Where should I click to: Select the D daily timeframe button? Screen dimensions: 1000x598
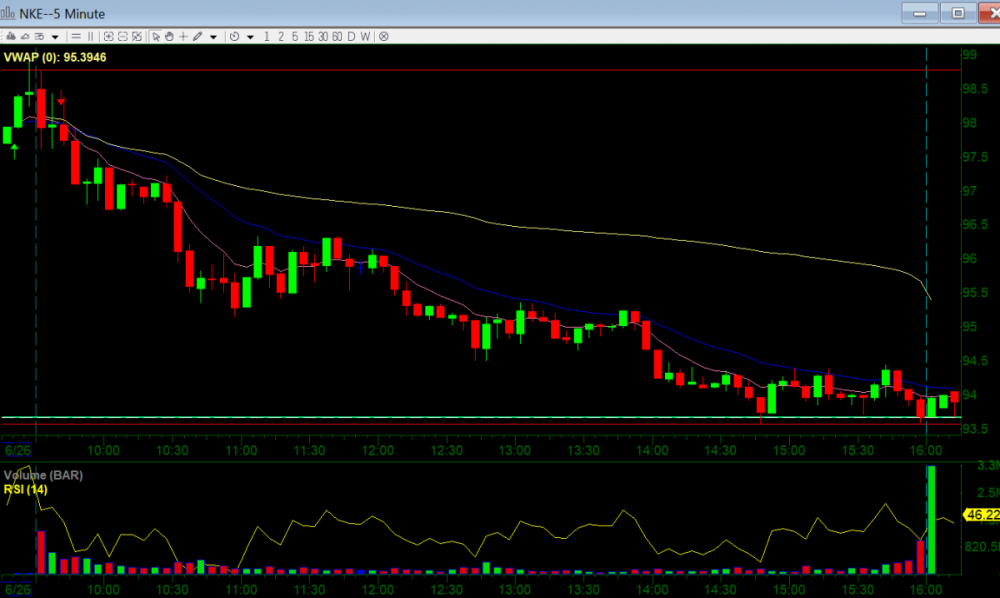[x=351, y=36]
